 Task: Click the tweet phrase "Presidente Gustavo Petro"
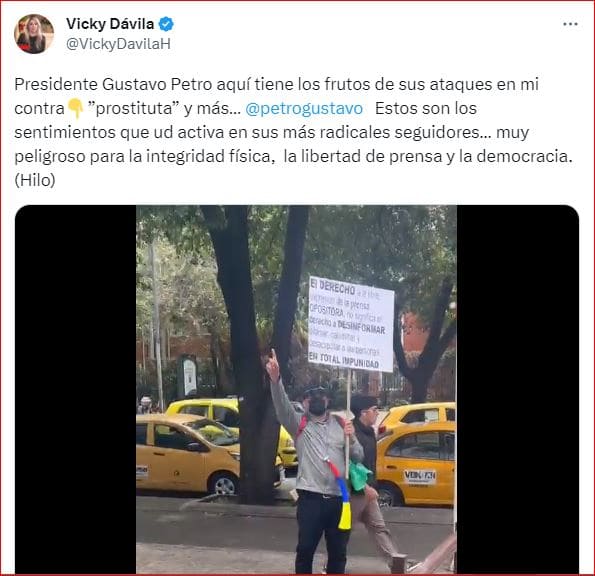pyautogui.click(x=113, y=84)
